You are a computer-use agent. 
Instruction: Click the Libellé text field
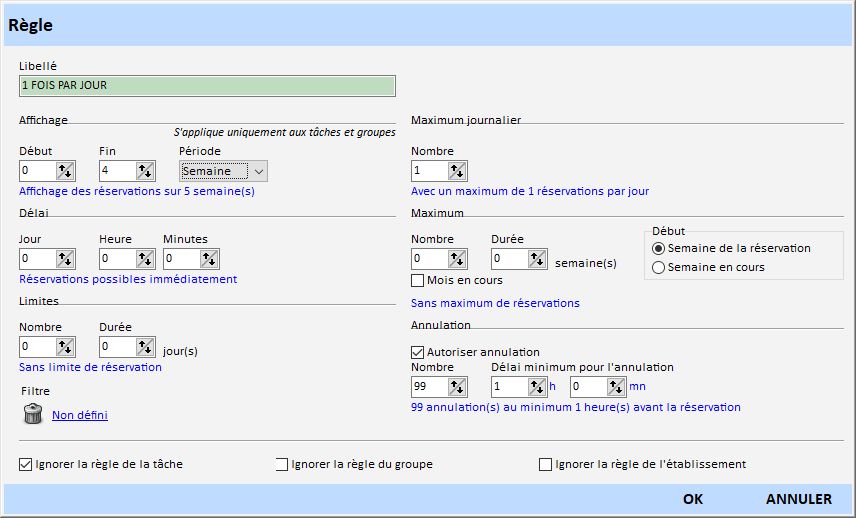pyautogui.click(x=207, y=86)
